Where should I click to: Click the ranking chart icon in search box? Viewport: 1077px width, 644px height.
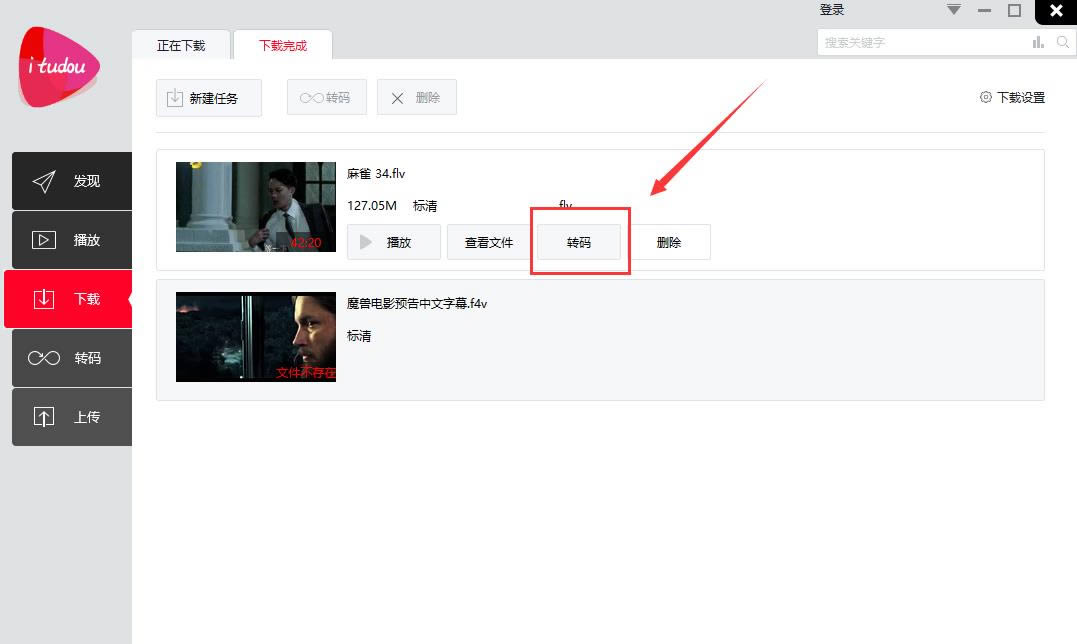[1038, 43]
